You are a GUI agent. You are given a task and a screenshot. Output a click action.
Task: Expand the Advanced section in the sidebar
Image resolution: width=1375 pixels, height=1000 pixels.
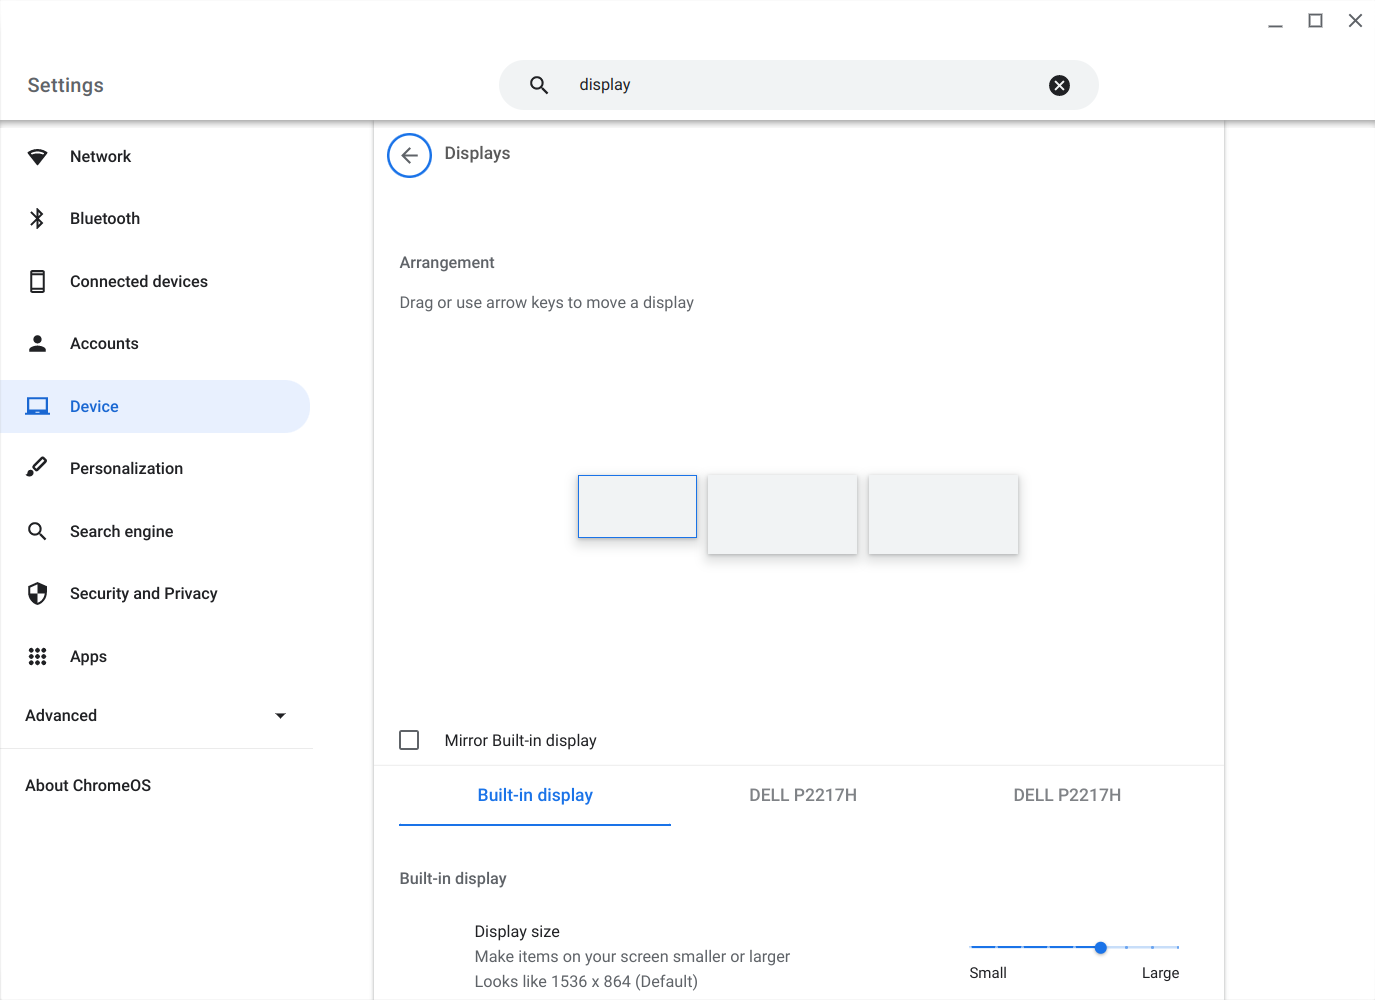click(155, 716)
